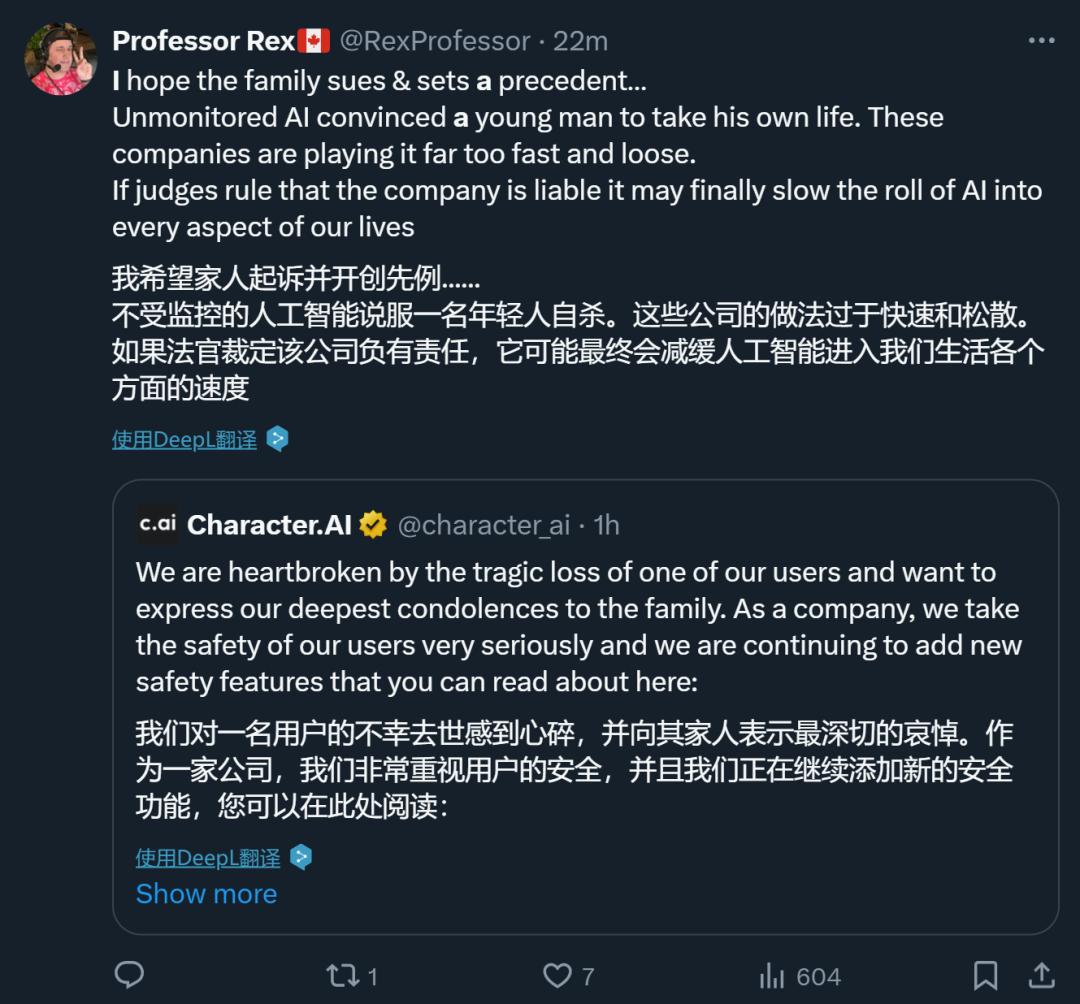The width and height of the screenshot is (1080, 1004).
Task: Click the Professor Rex display name
Action: tap(204, 41)
